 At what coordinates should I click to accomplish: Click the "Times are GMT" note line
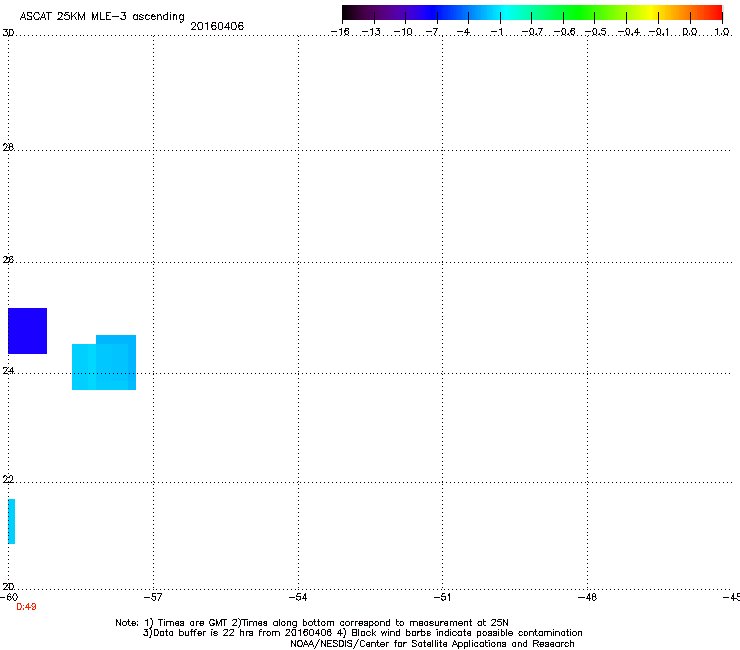click(312, 623)
